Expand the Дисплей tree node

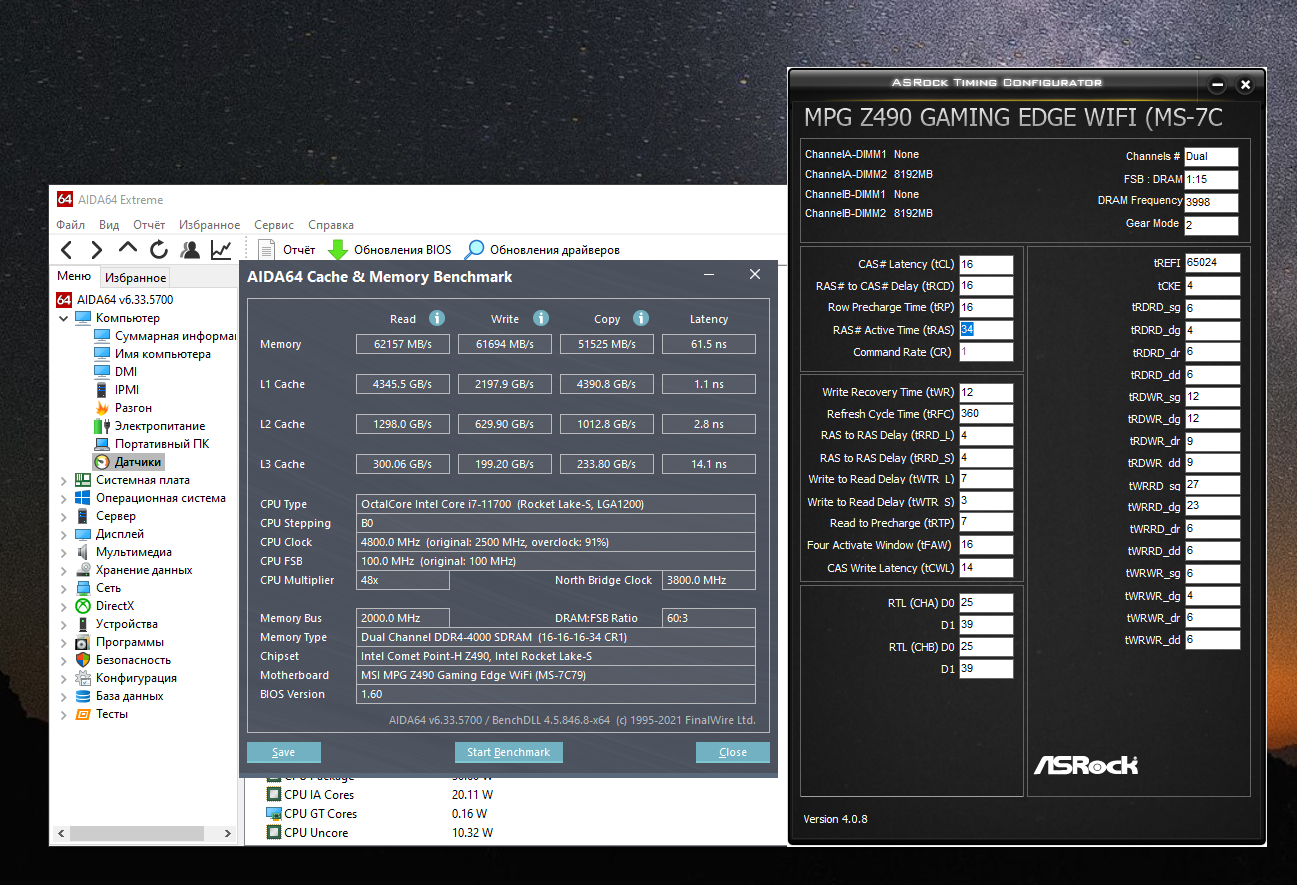pyautogui.click(x=64, y=534)
